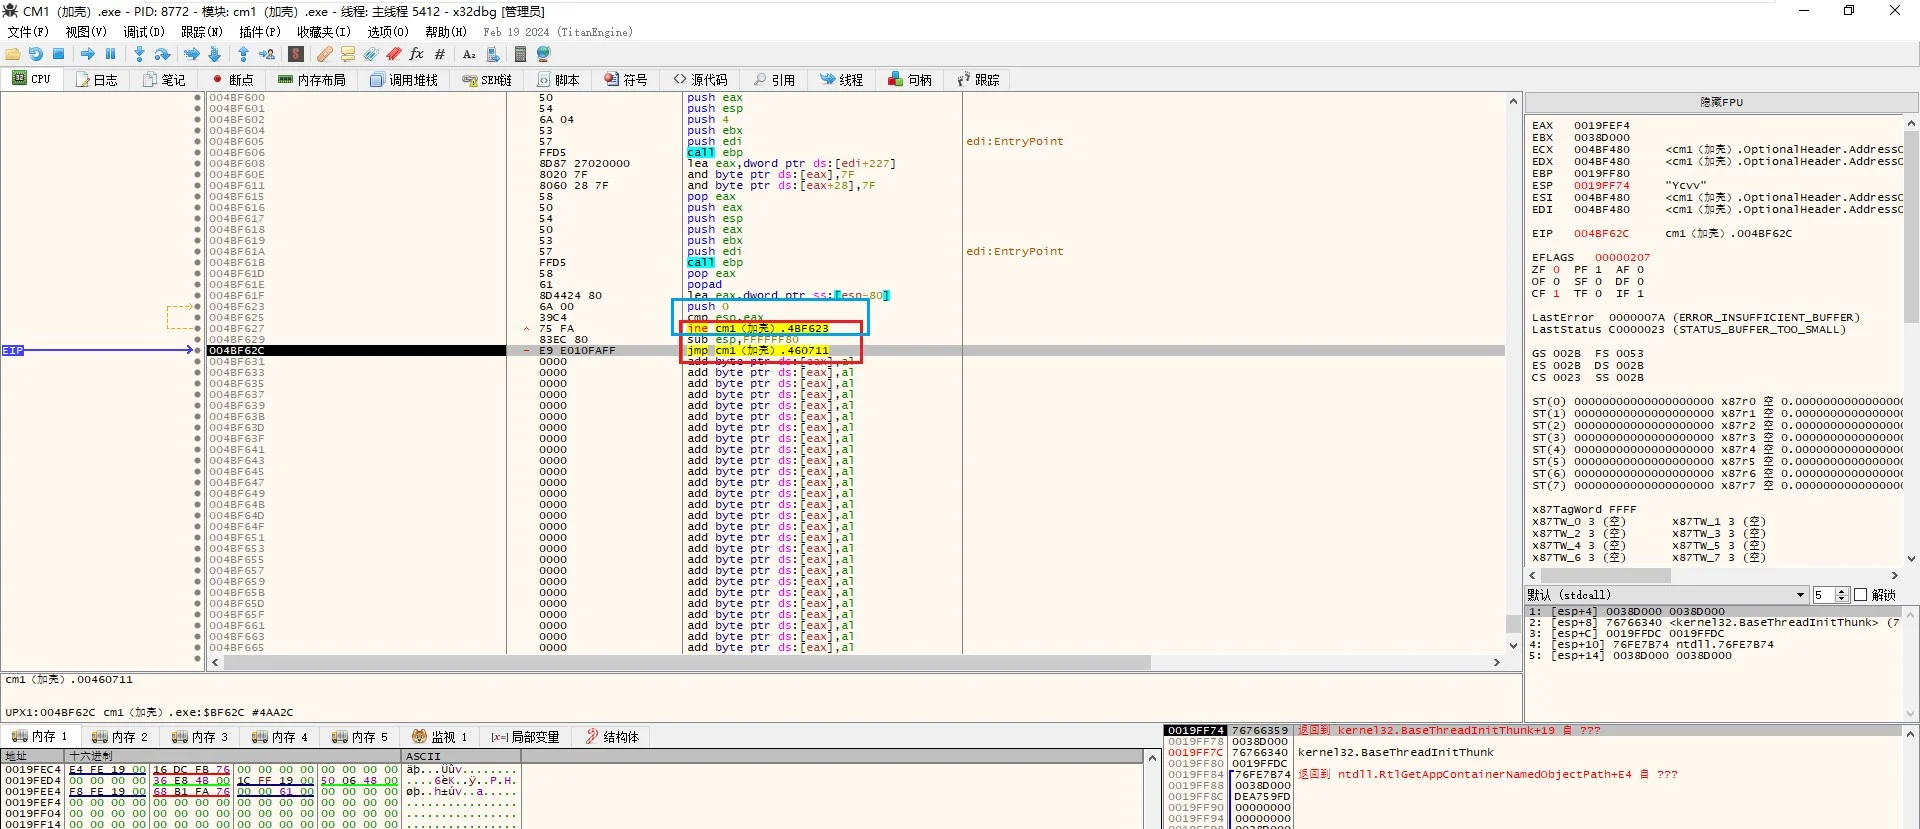The width and height of the screenshot is (1920, 829).
Task: Open the 帮助(H) menu
Action: click(x=446, y=32)
